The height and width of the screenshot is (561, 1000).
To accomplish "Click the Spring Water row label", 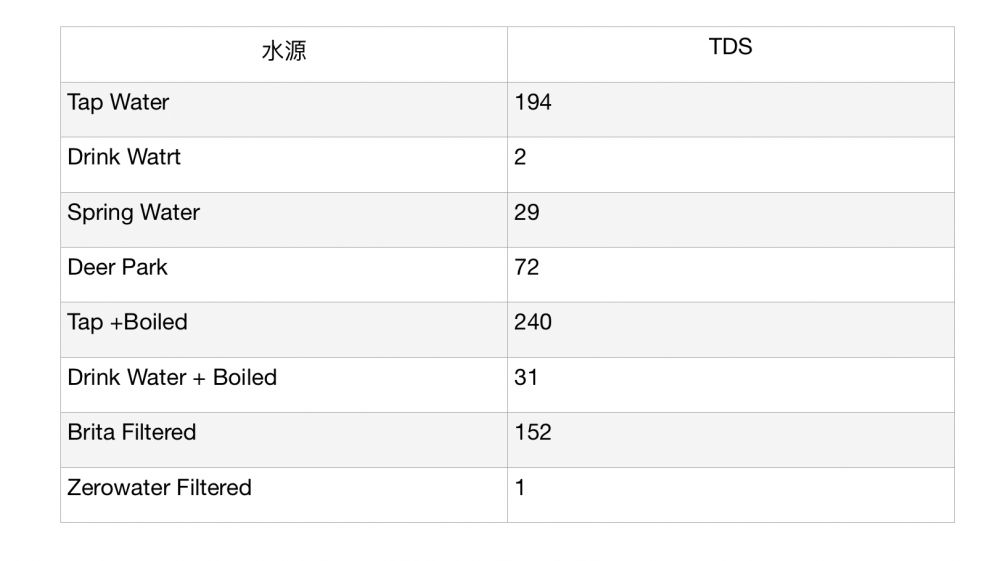I will (x=133, y=213).
